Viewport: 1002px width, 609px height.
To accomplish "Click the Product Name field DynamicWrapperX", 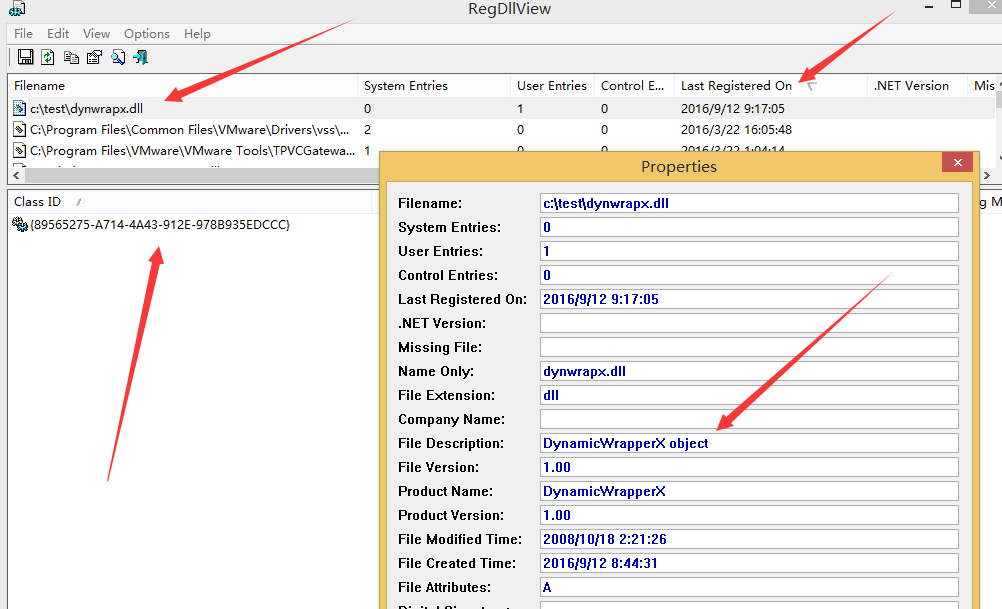I will click(x=749, y=491).
